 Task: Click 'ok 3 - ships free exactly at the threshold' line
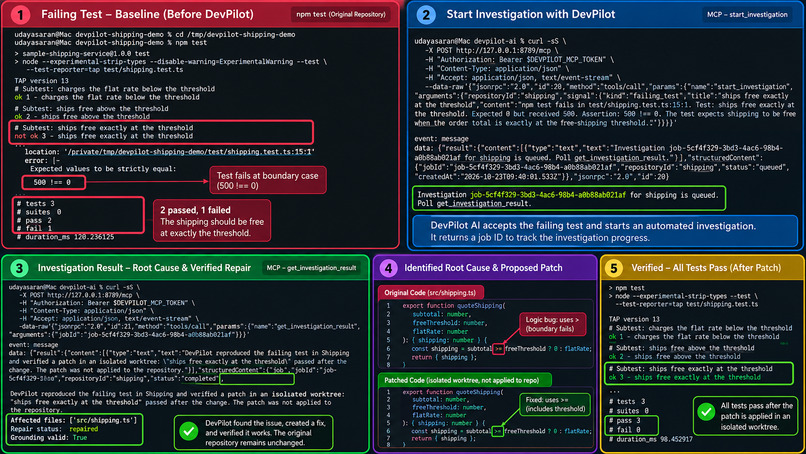pos(685,377)
